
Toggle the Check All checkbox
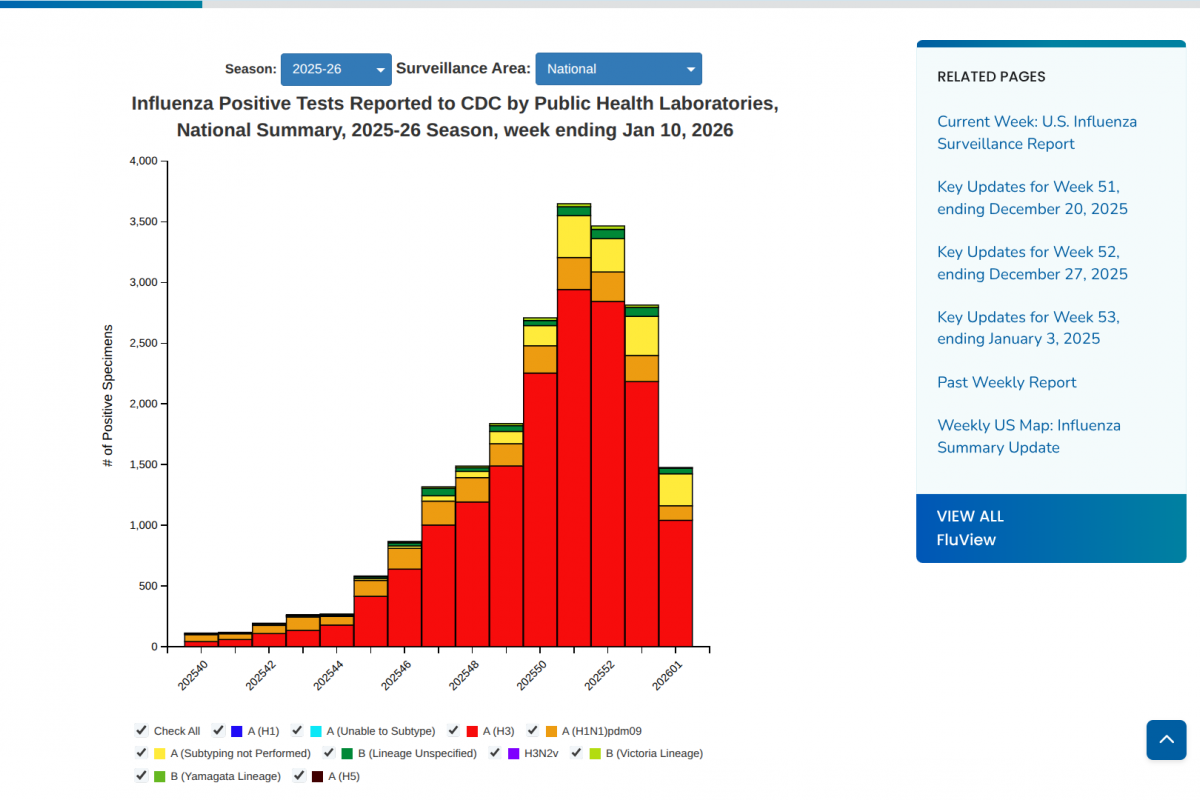coord(142,731)
